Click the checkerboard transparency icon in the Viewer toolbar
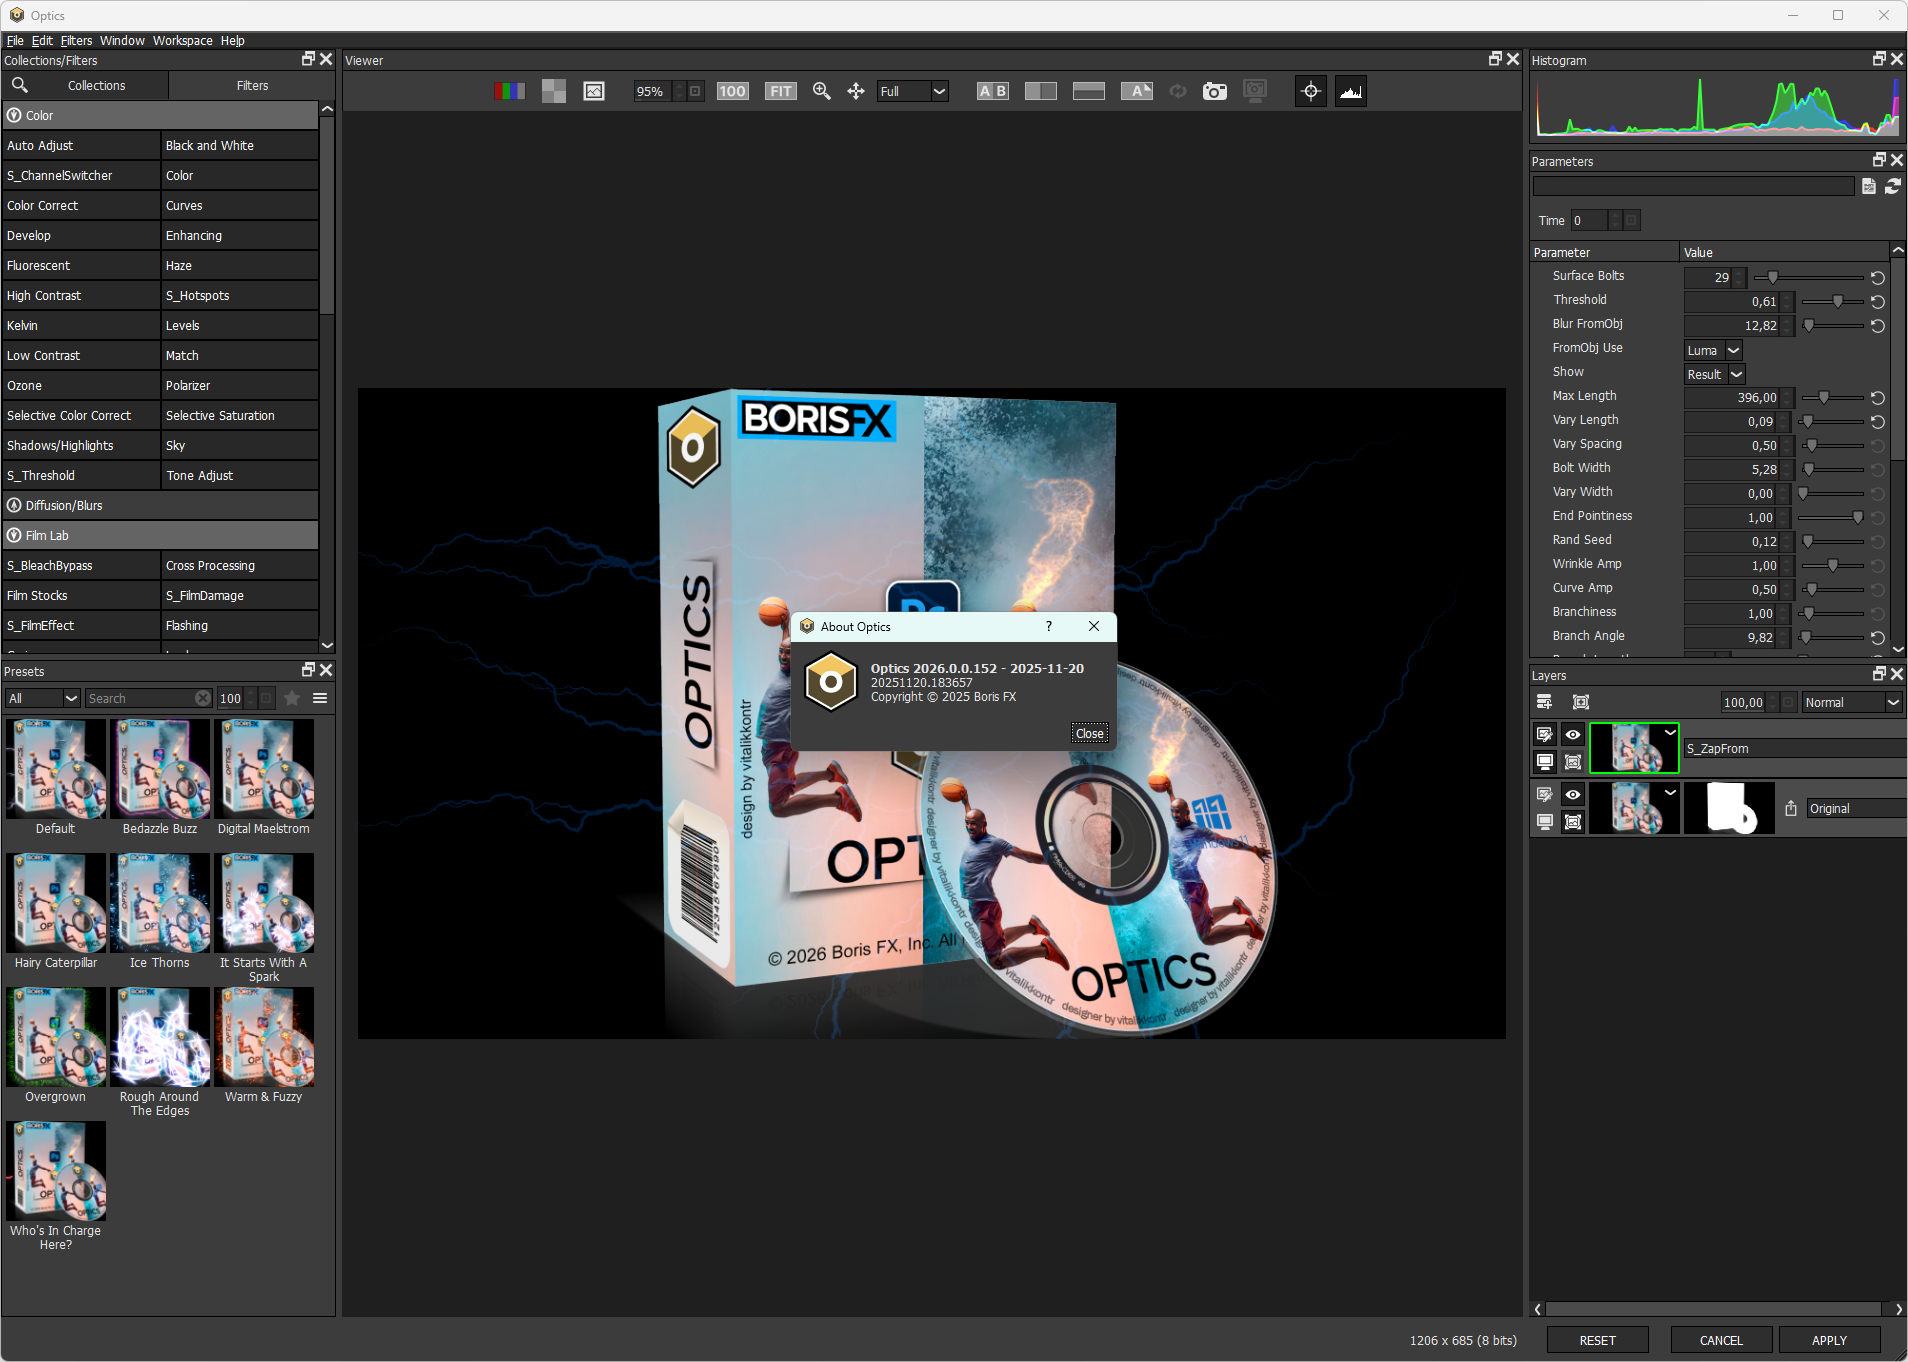 click(553, 91)
